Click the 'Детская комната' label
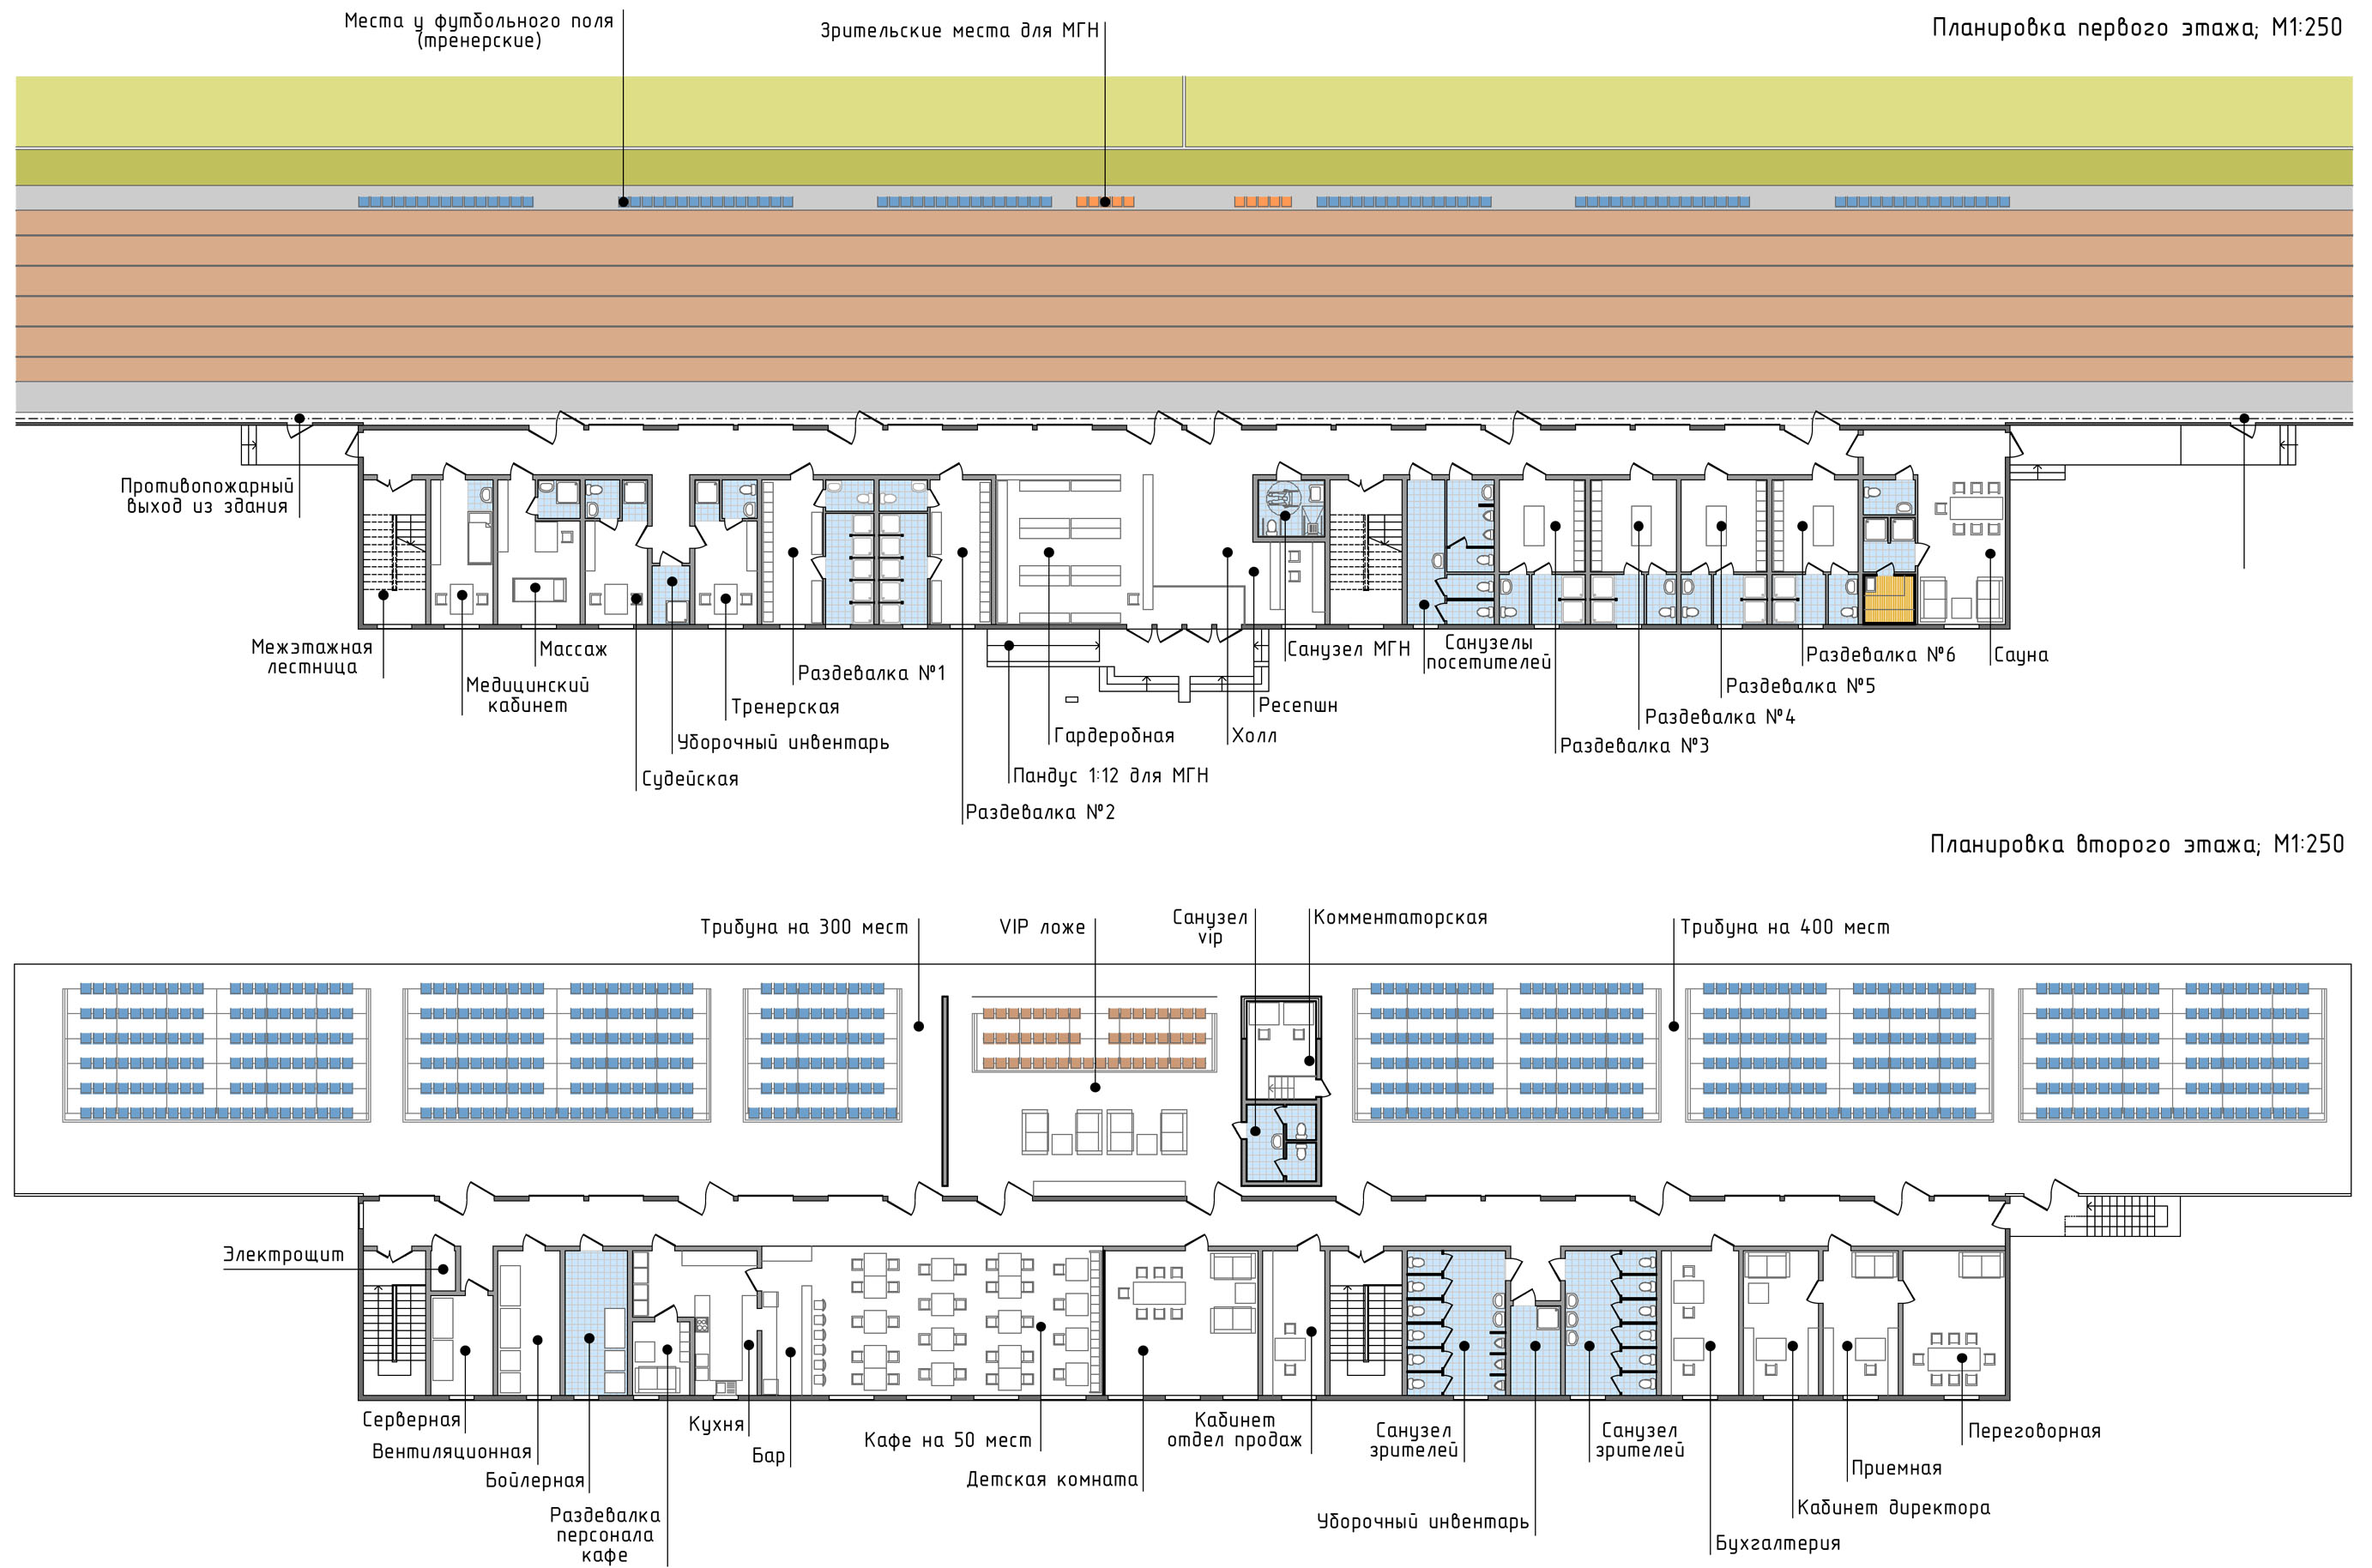The image size is (2372, 1568). coord(1052,1480)
